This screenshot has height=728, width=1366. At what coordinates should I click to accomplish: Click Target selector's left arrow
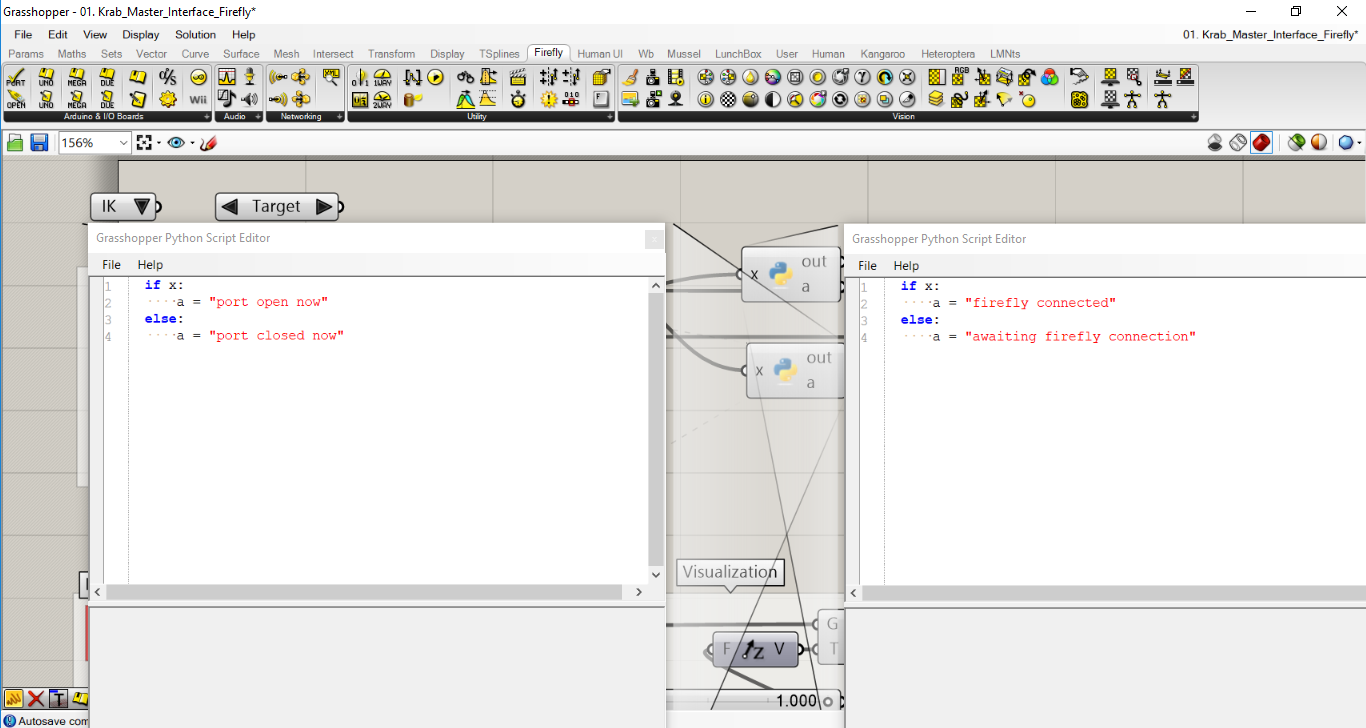(230, 207)
